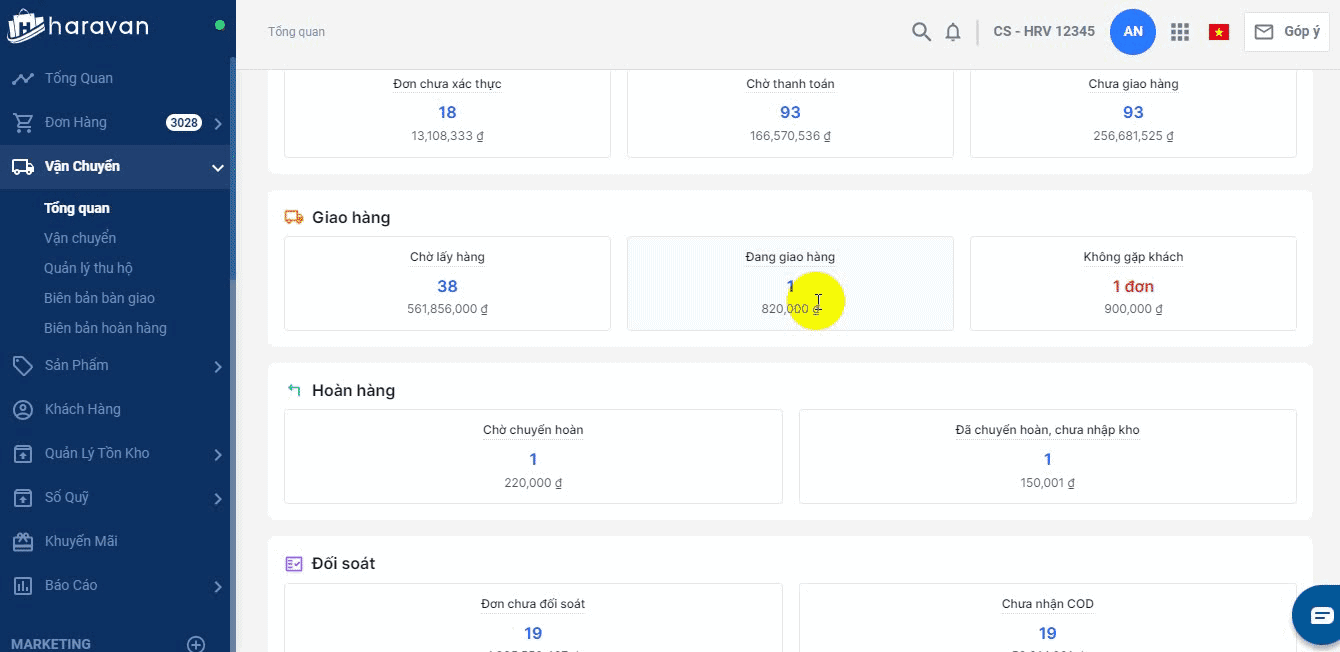Expand the Báo Cáo submenu arrow
The width and height of the screenshot is (1340, 652).
point(218,587)
